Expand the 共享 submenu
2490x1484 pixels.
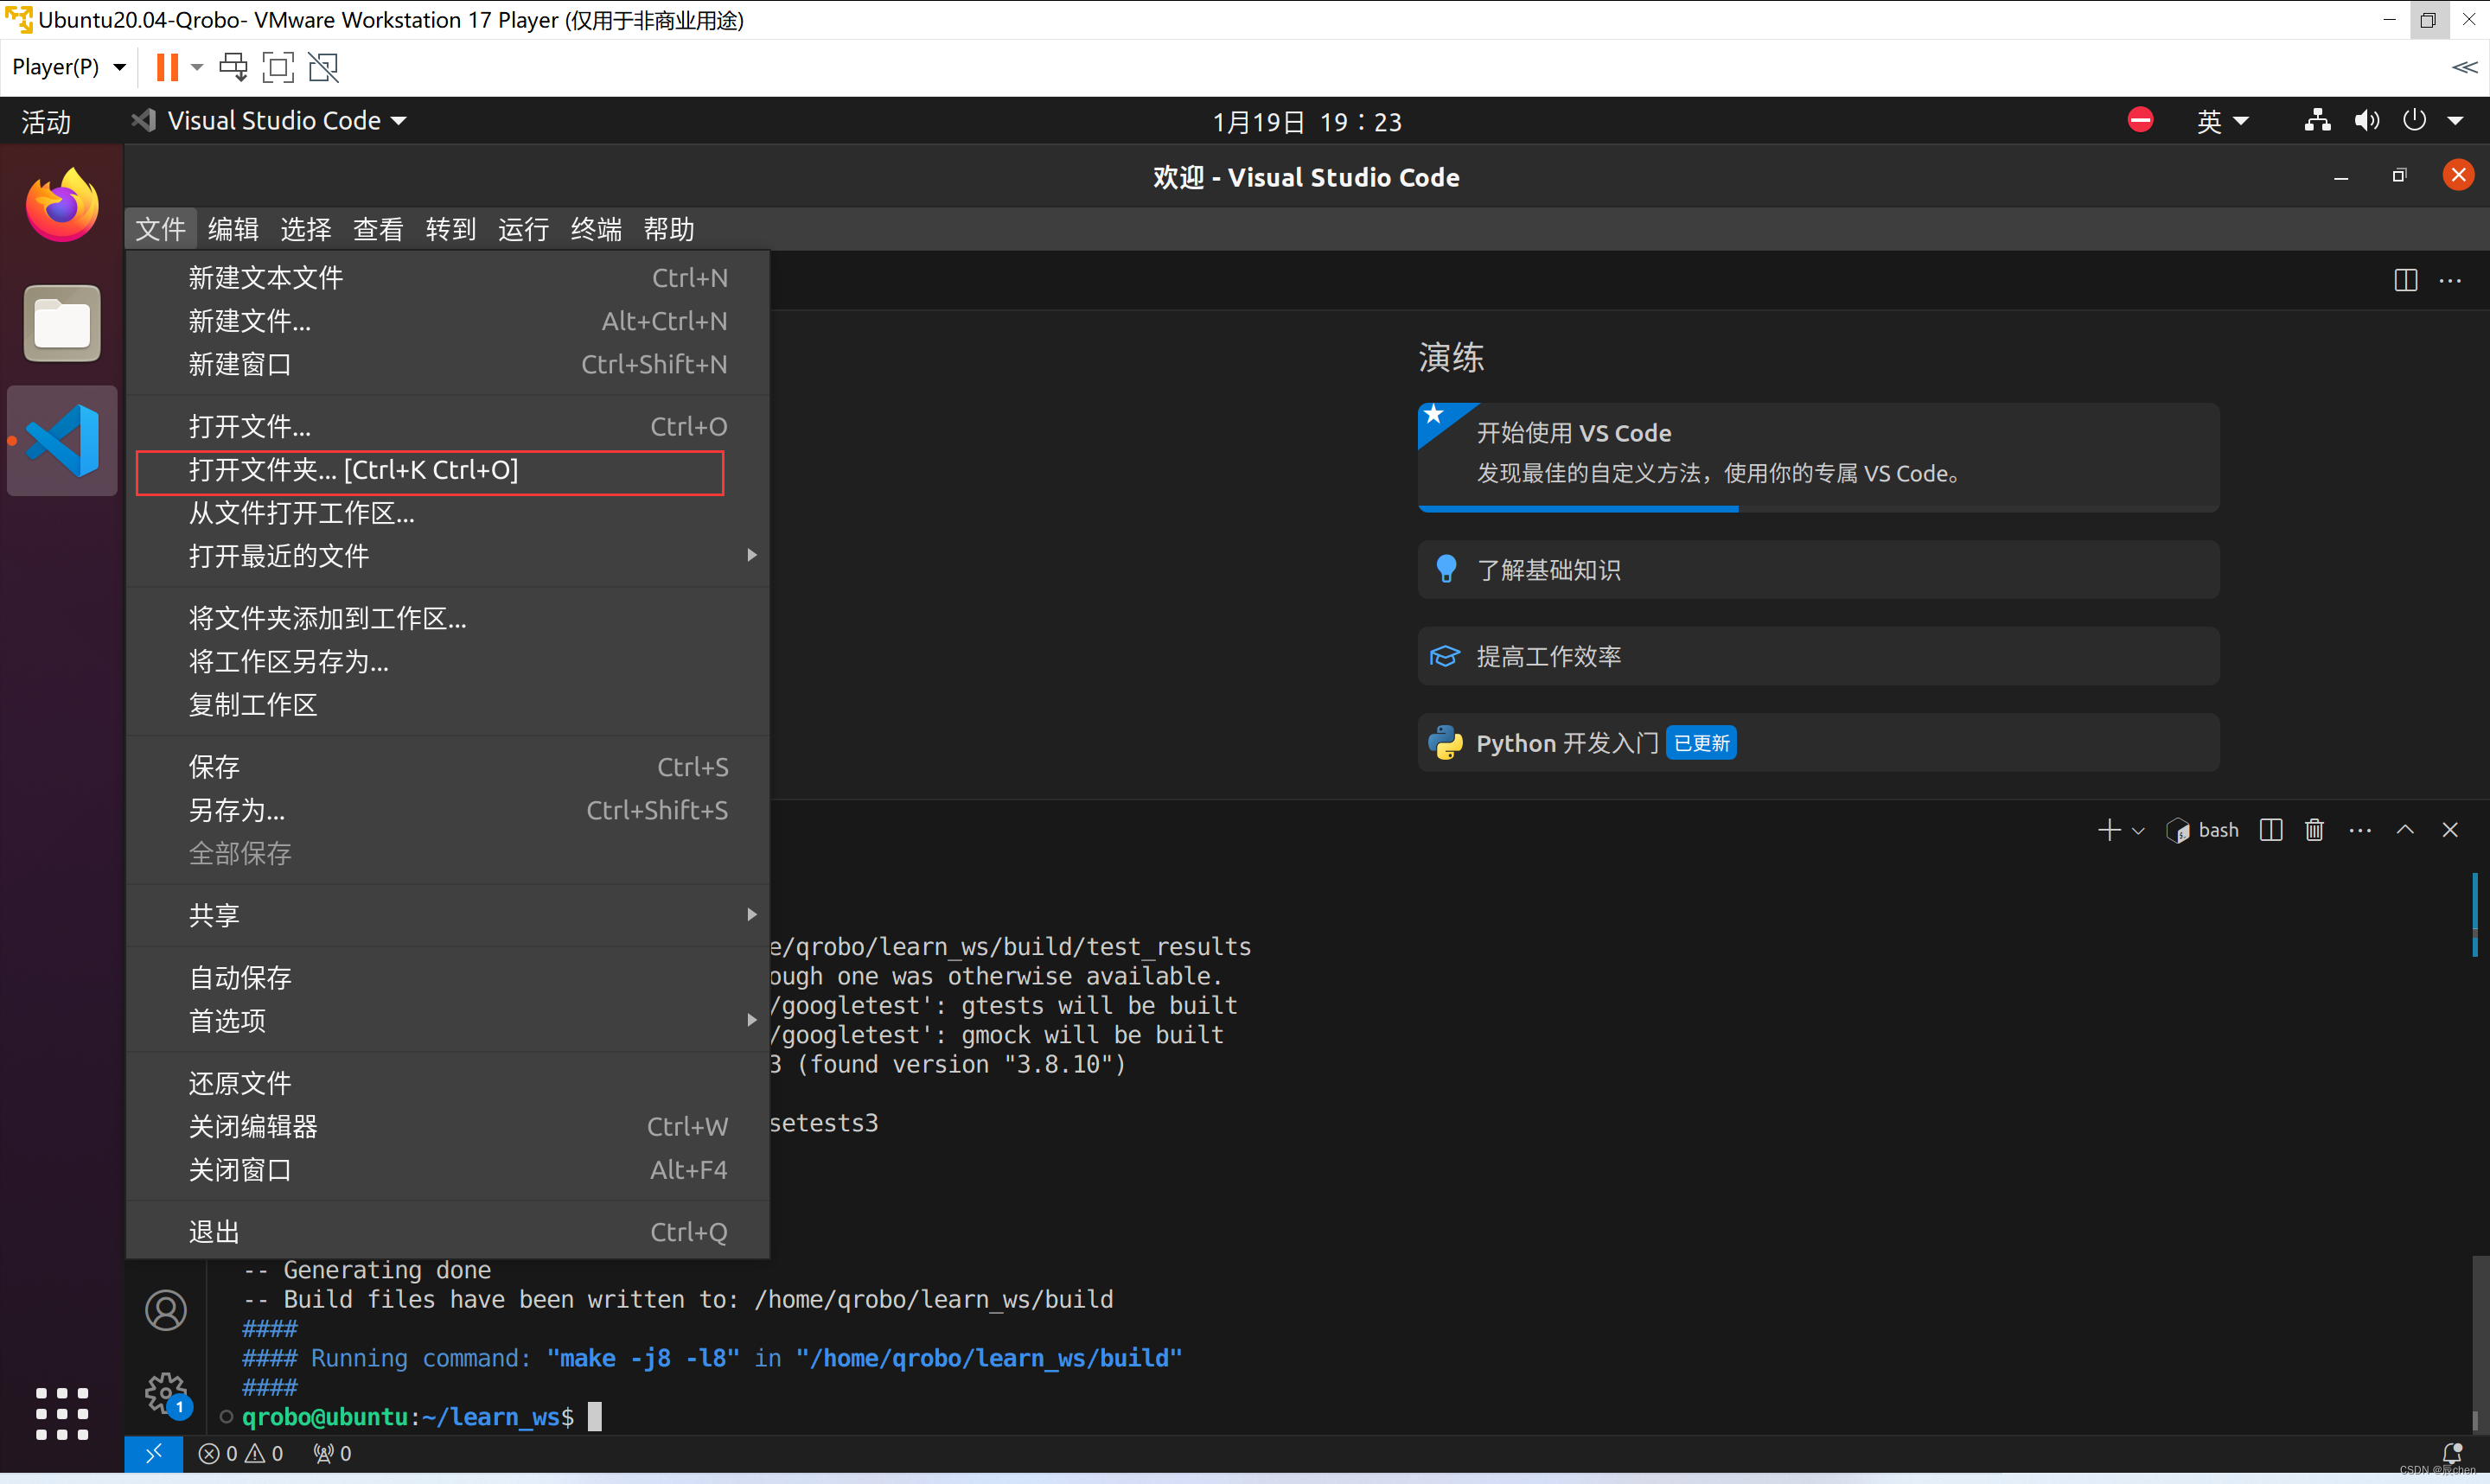447,914
